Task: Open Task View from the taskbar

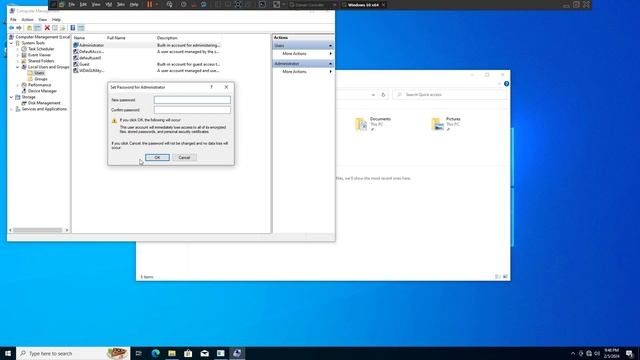Action: 138,353
